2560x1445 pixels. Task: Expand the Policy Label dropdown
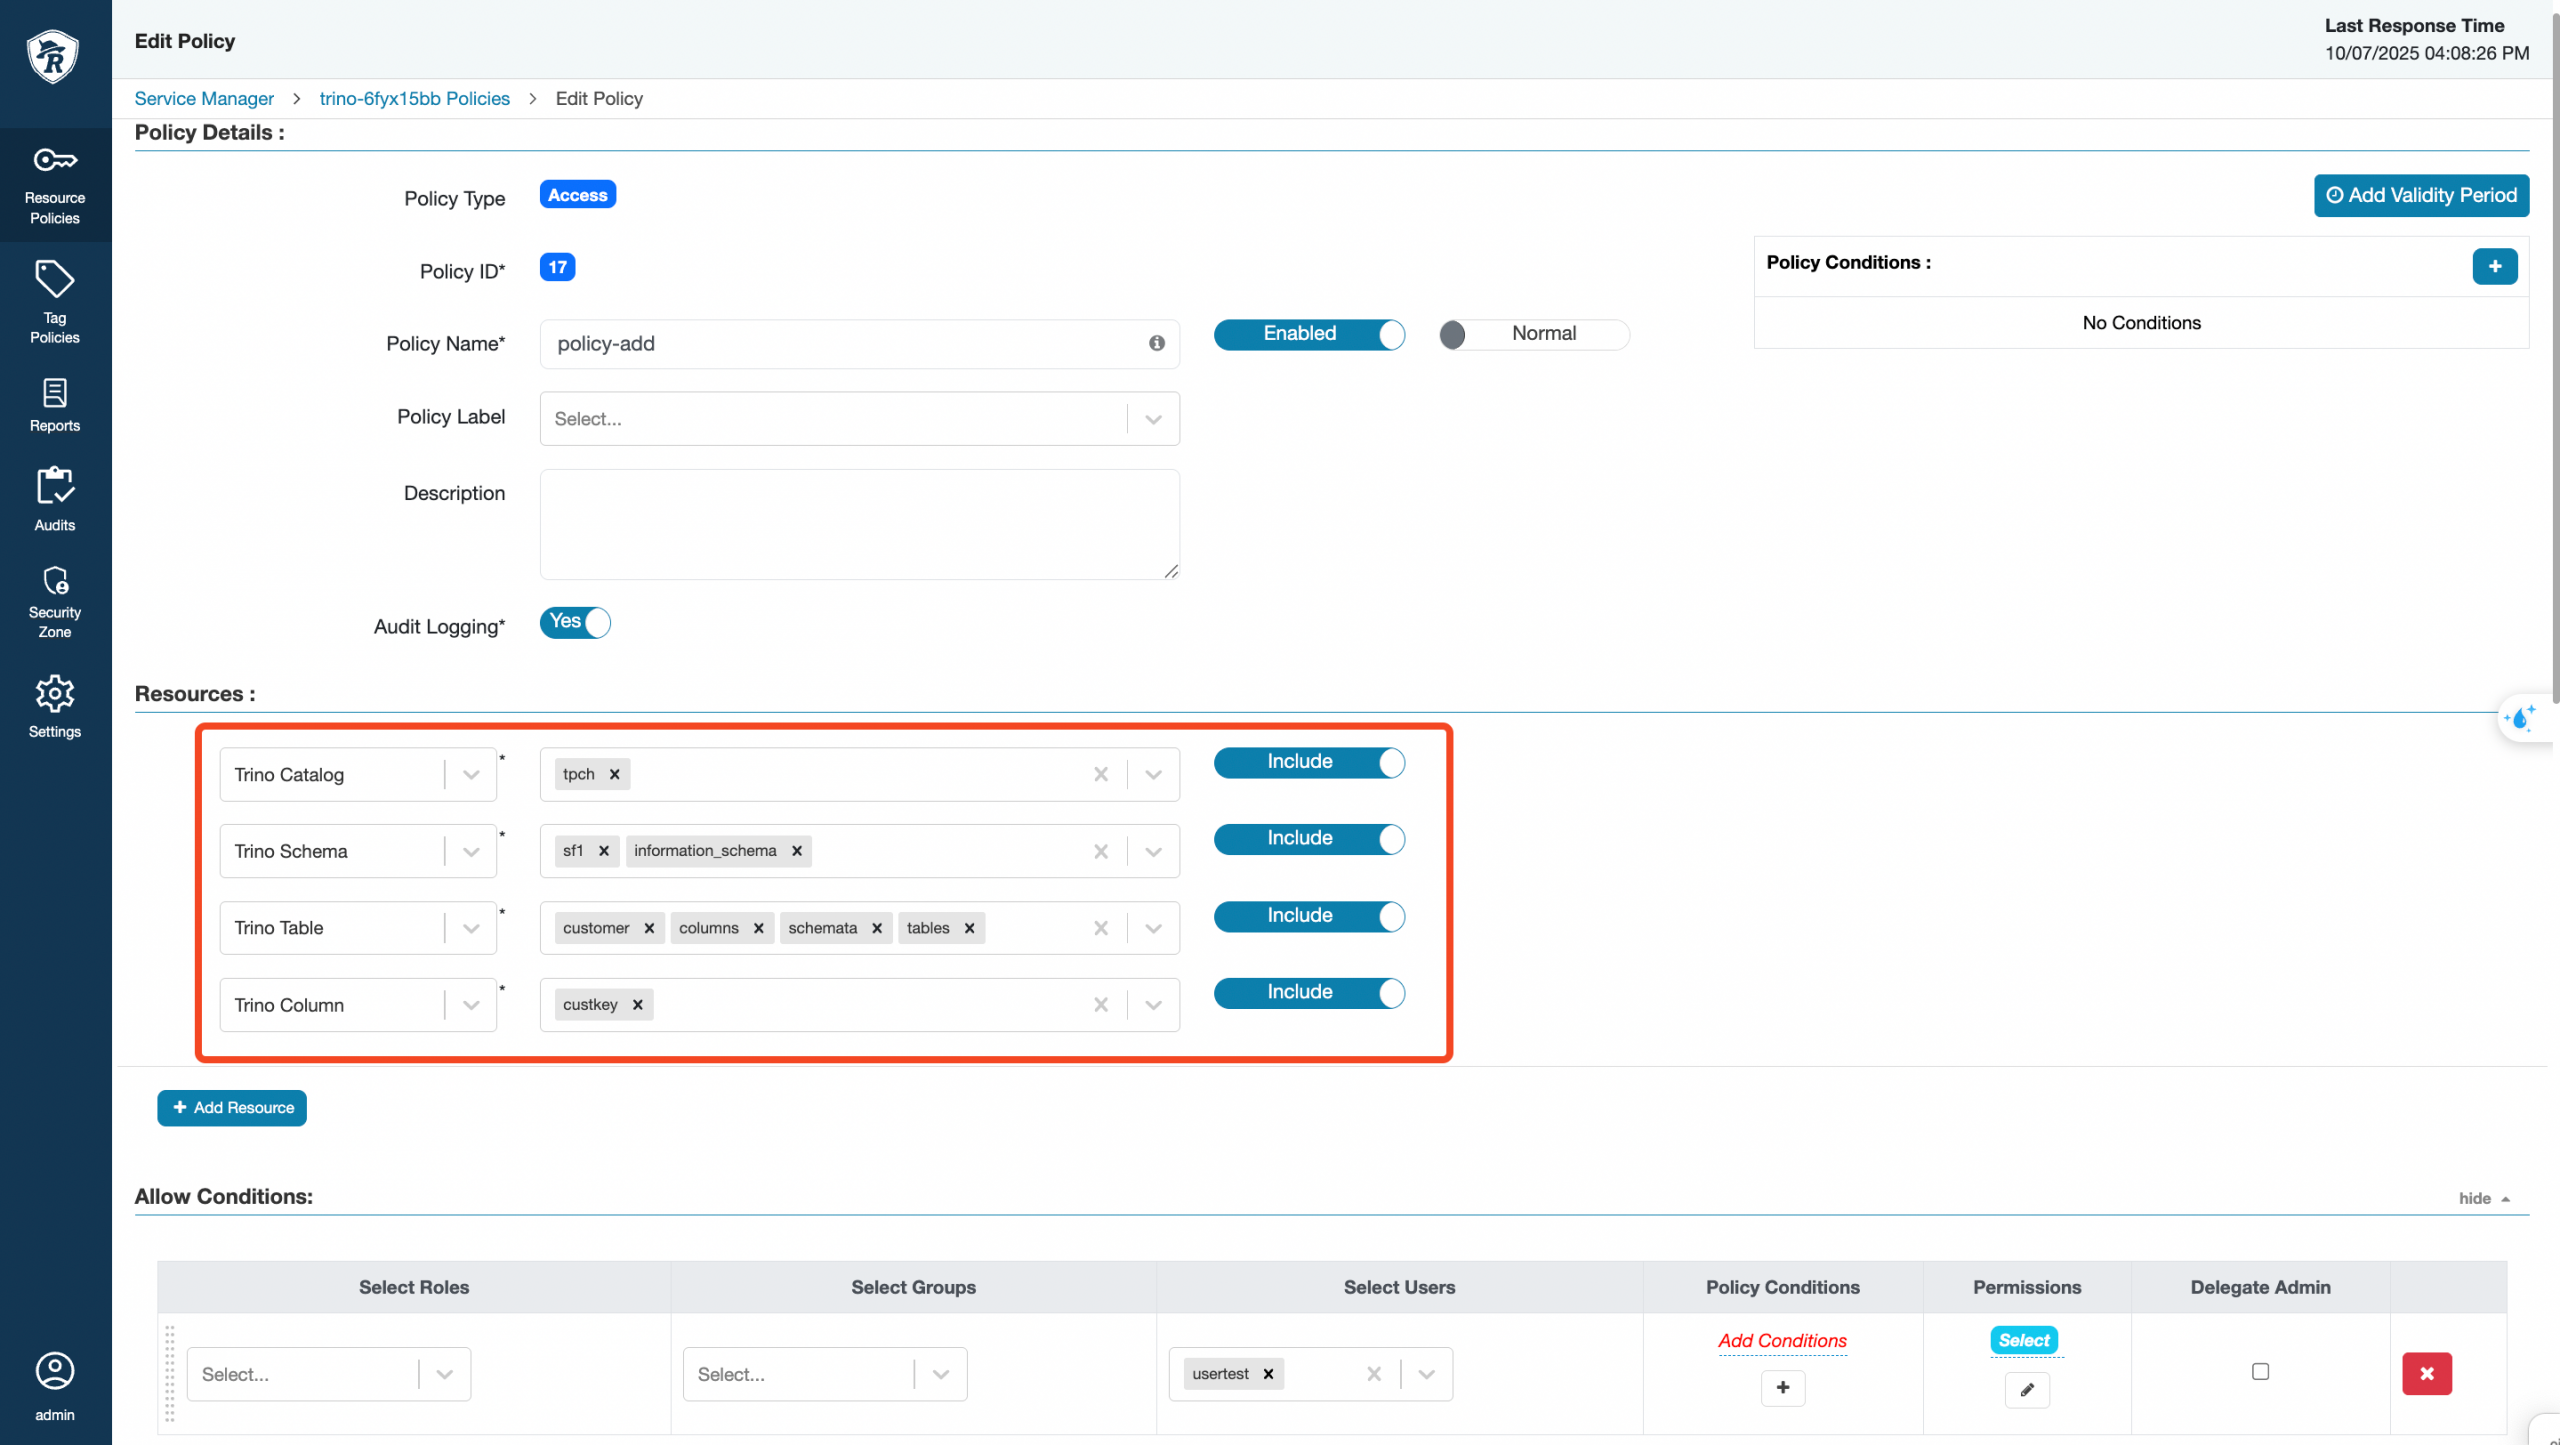coord(1153,419)
